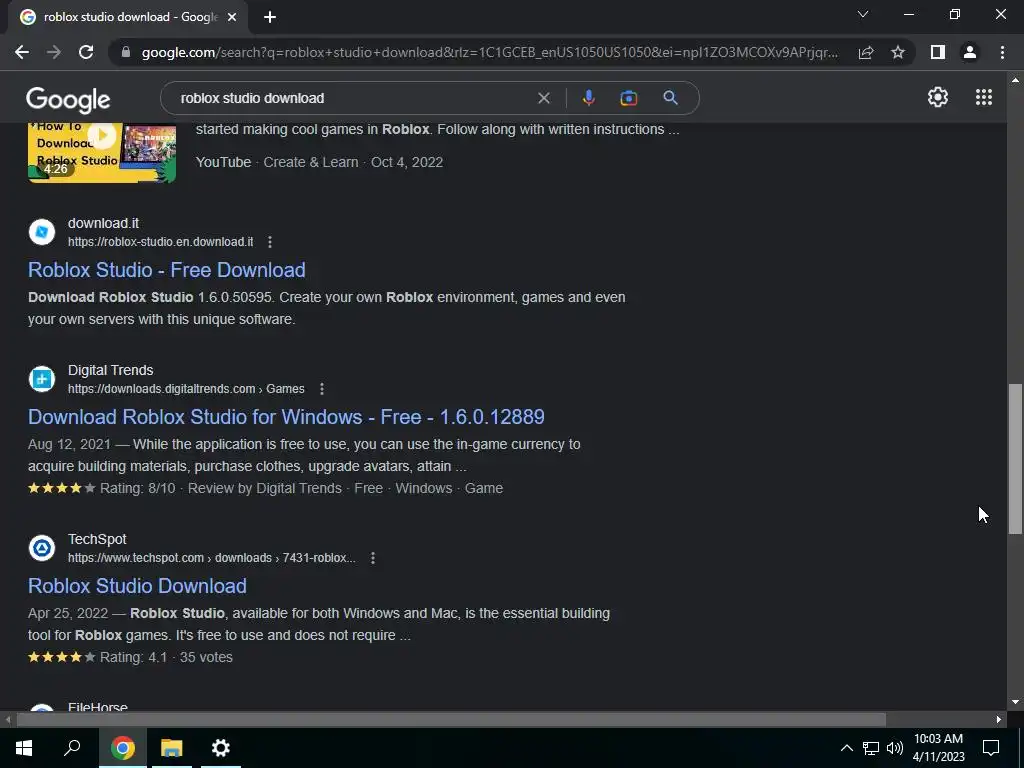1024x768 pixels.
Task: Share this page from the address bar
Action: tap(866, 53)
